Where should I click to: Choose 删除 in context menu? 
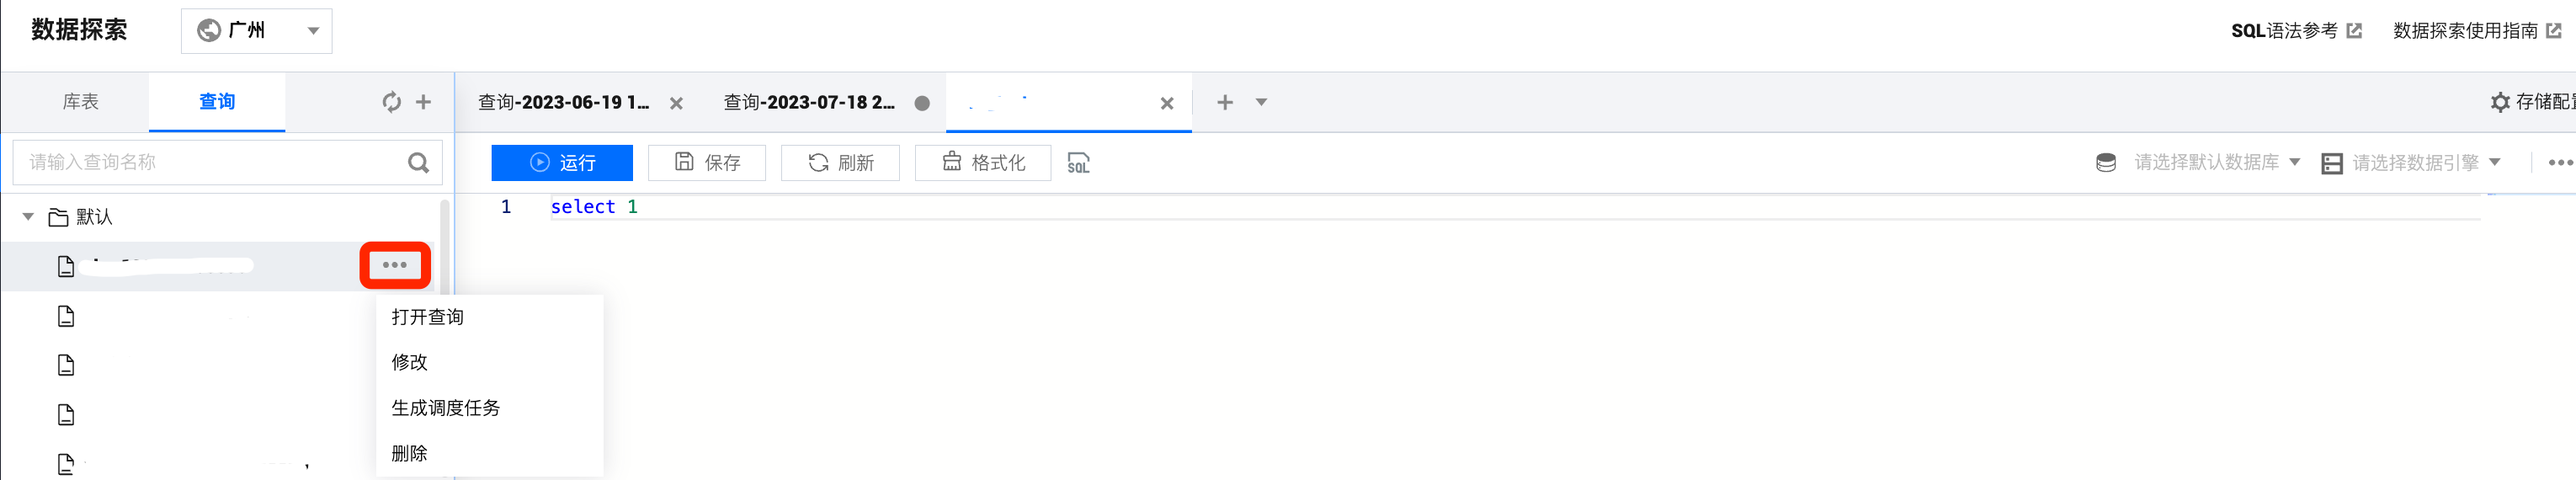pos(410,453)
